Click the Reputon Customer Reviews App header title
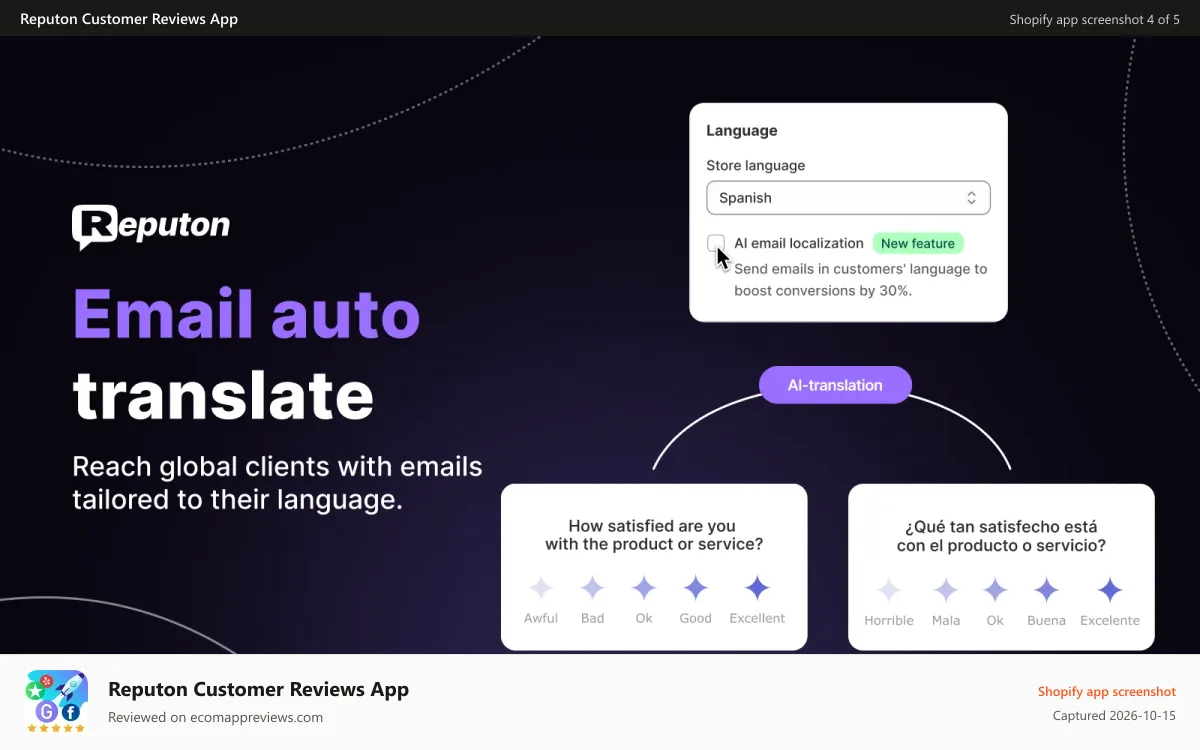Image resolution: width=1200 pixels, height=750 pixels. [129, 19]
